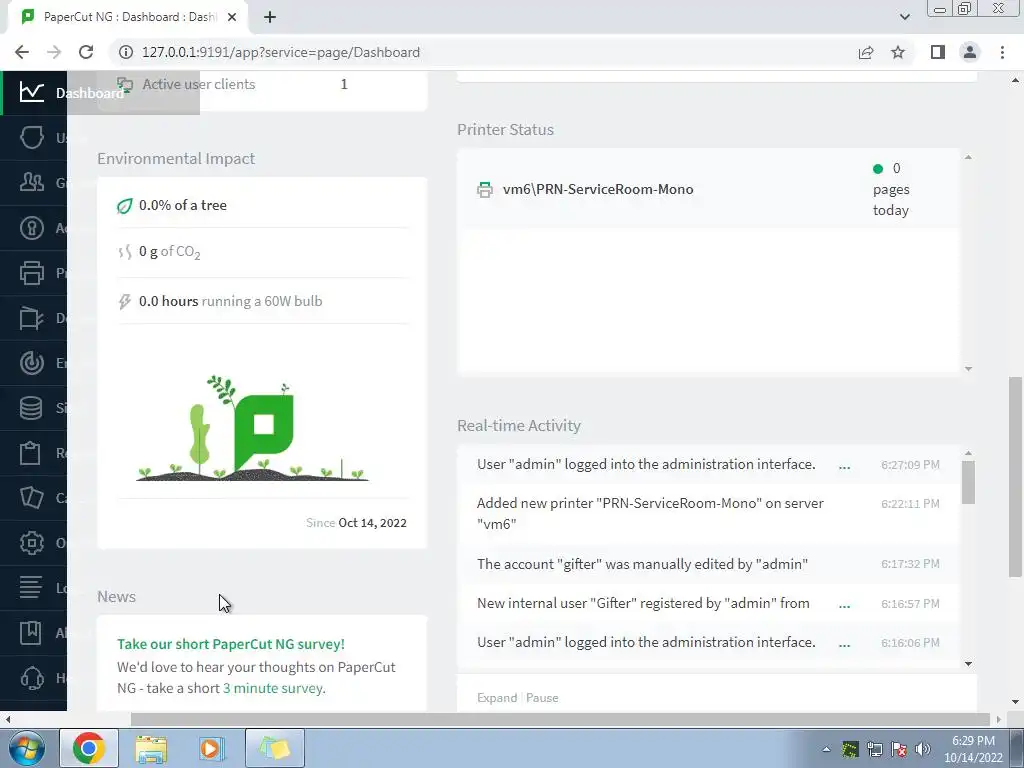The height and width of the screenshot is (768, 1024).
Task: Close the PaperCut NG Dashboard tab
Action: (232, 17)
